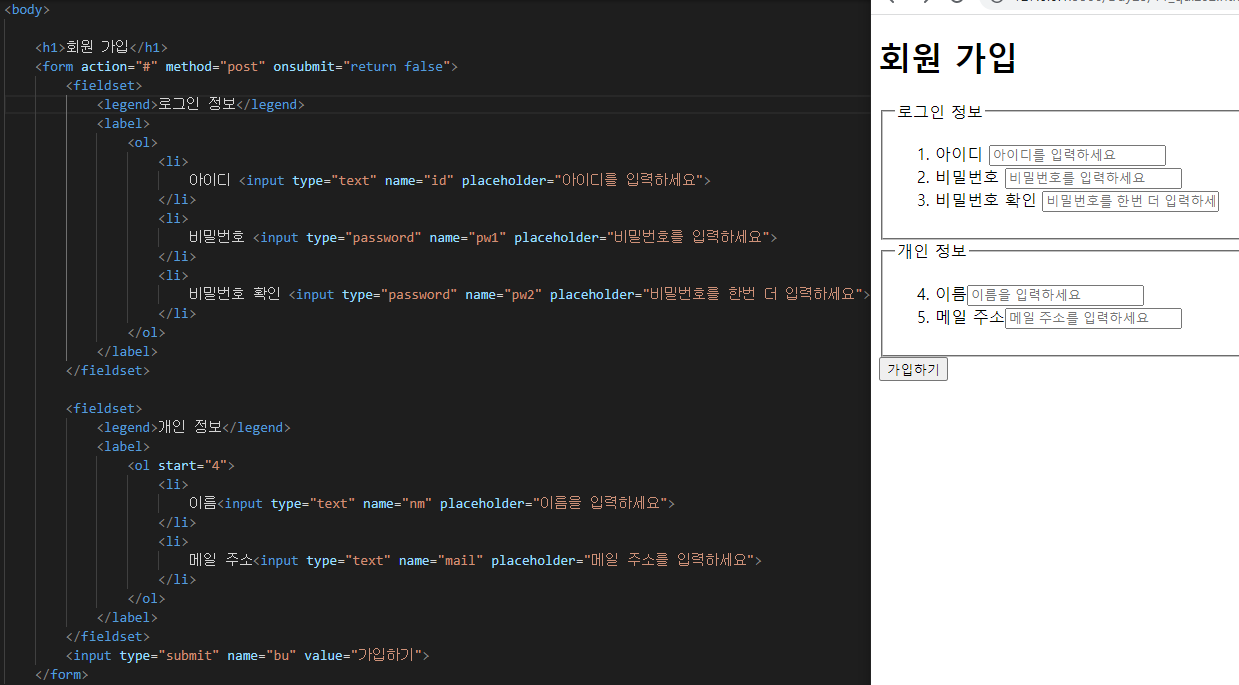Click the 이름 text field in the browser
This screenshot has height=685, width=1239.
click(x=1055, y=295)
